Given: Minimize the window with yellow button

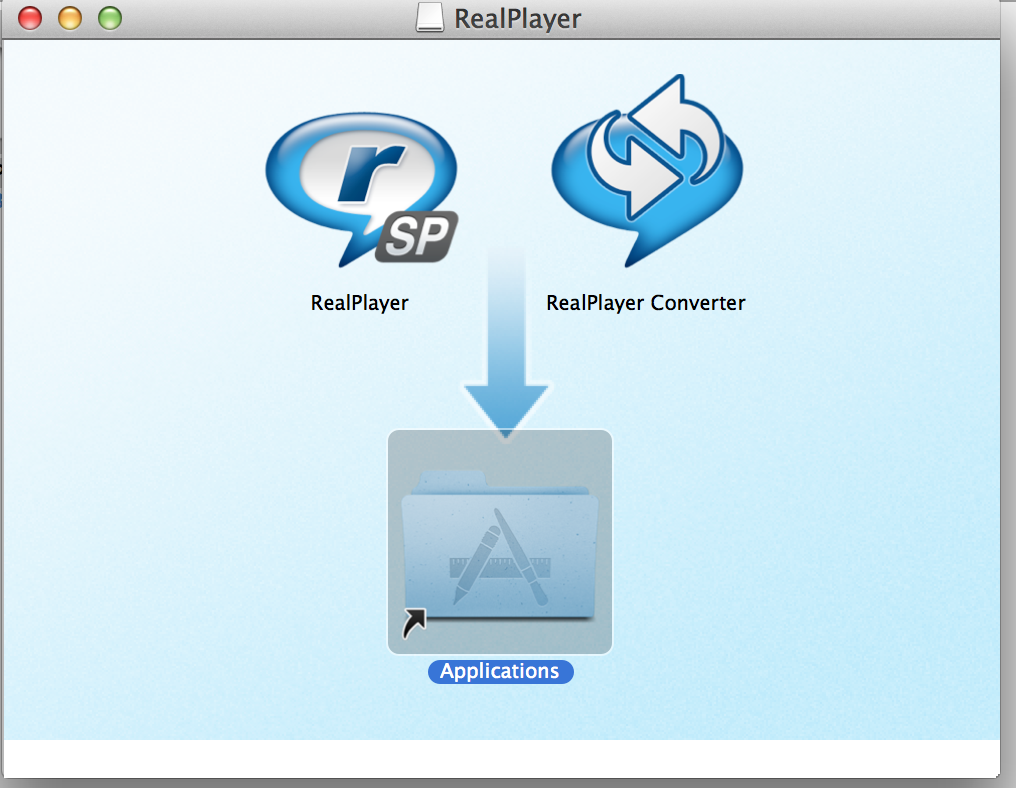Looking at the screenshot, I should 70,17.
